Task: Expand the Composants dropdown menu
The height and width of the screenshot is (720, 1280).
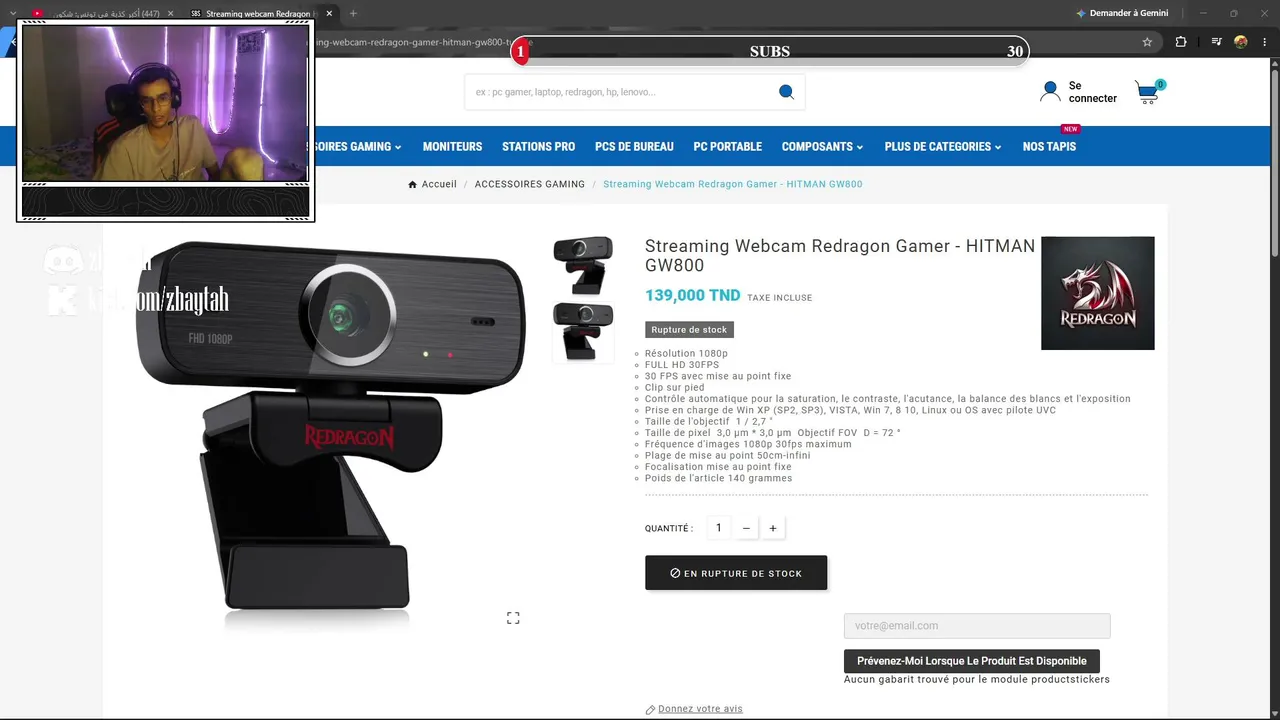Action: [x=822, y=147]
